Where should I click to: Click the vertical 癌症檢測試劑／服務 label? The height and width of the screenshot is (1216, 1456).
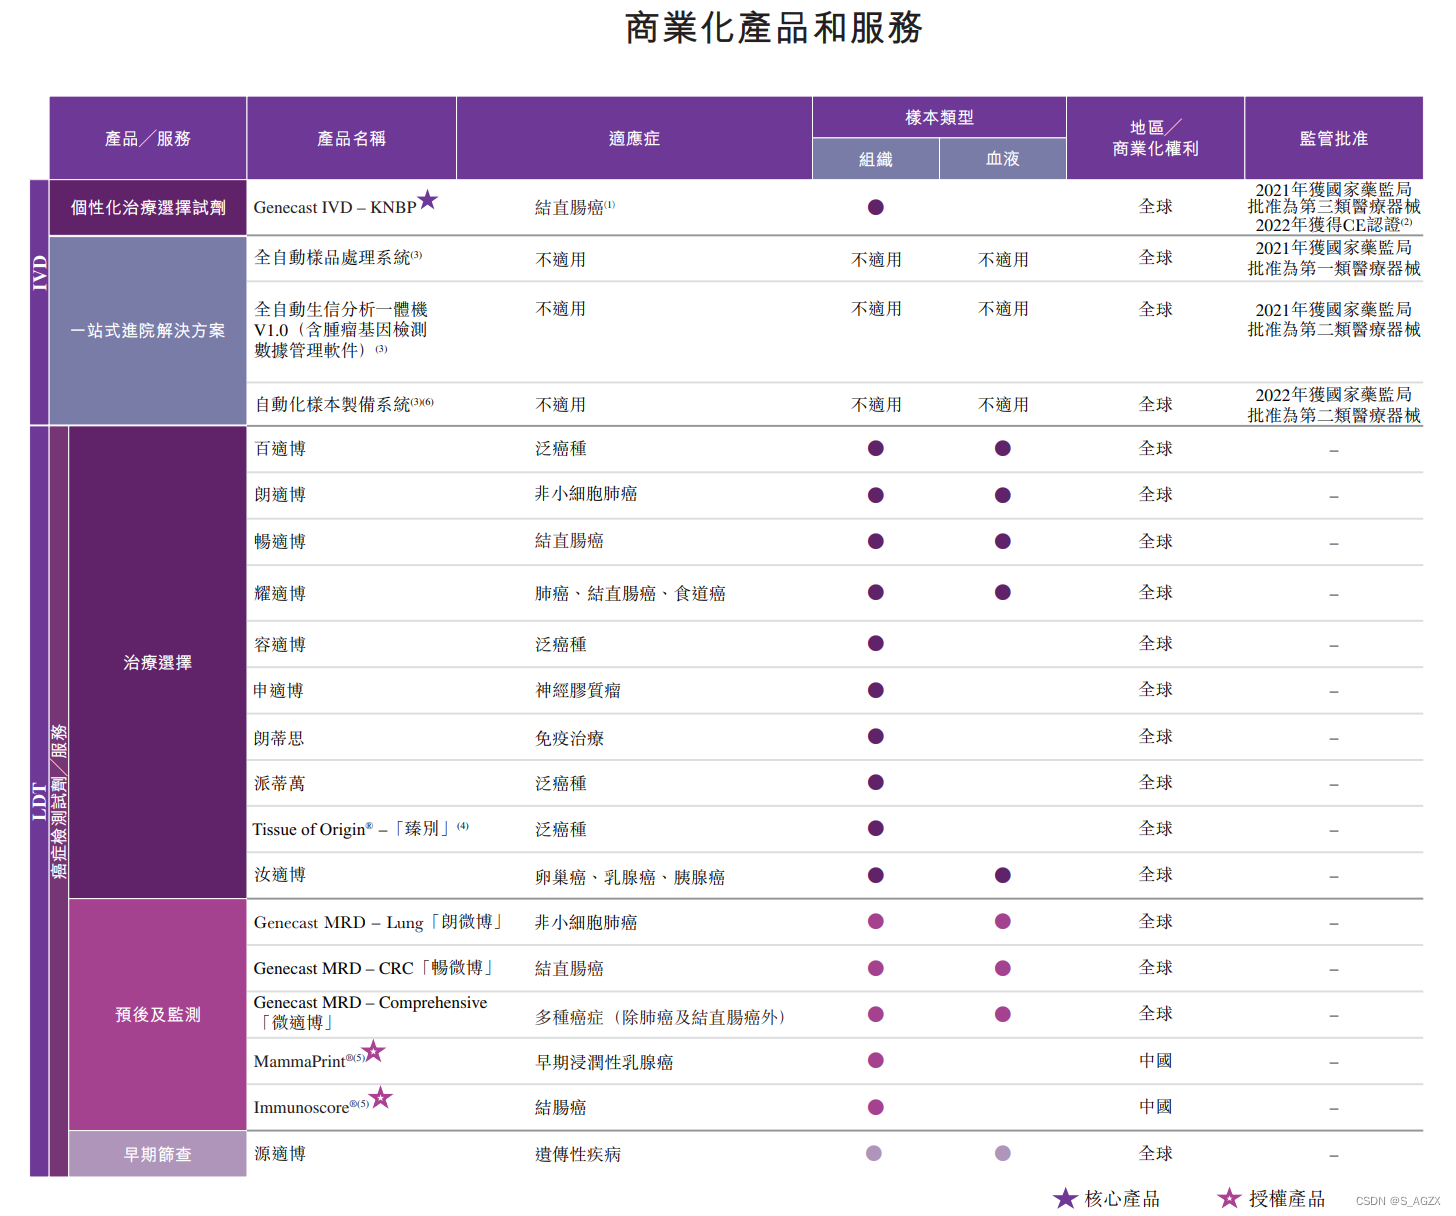tap(59, 801)
